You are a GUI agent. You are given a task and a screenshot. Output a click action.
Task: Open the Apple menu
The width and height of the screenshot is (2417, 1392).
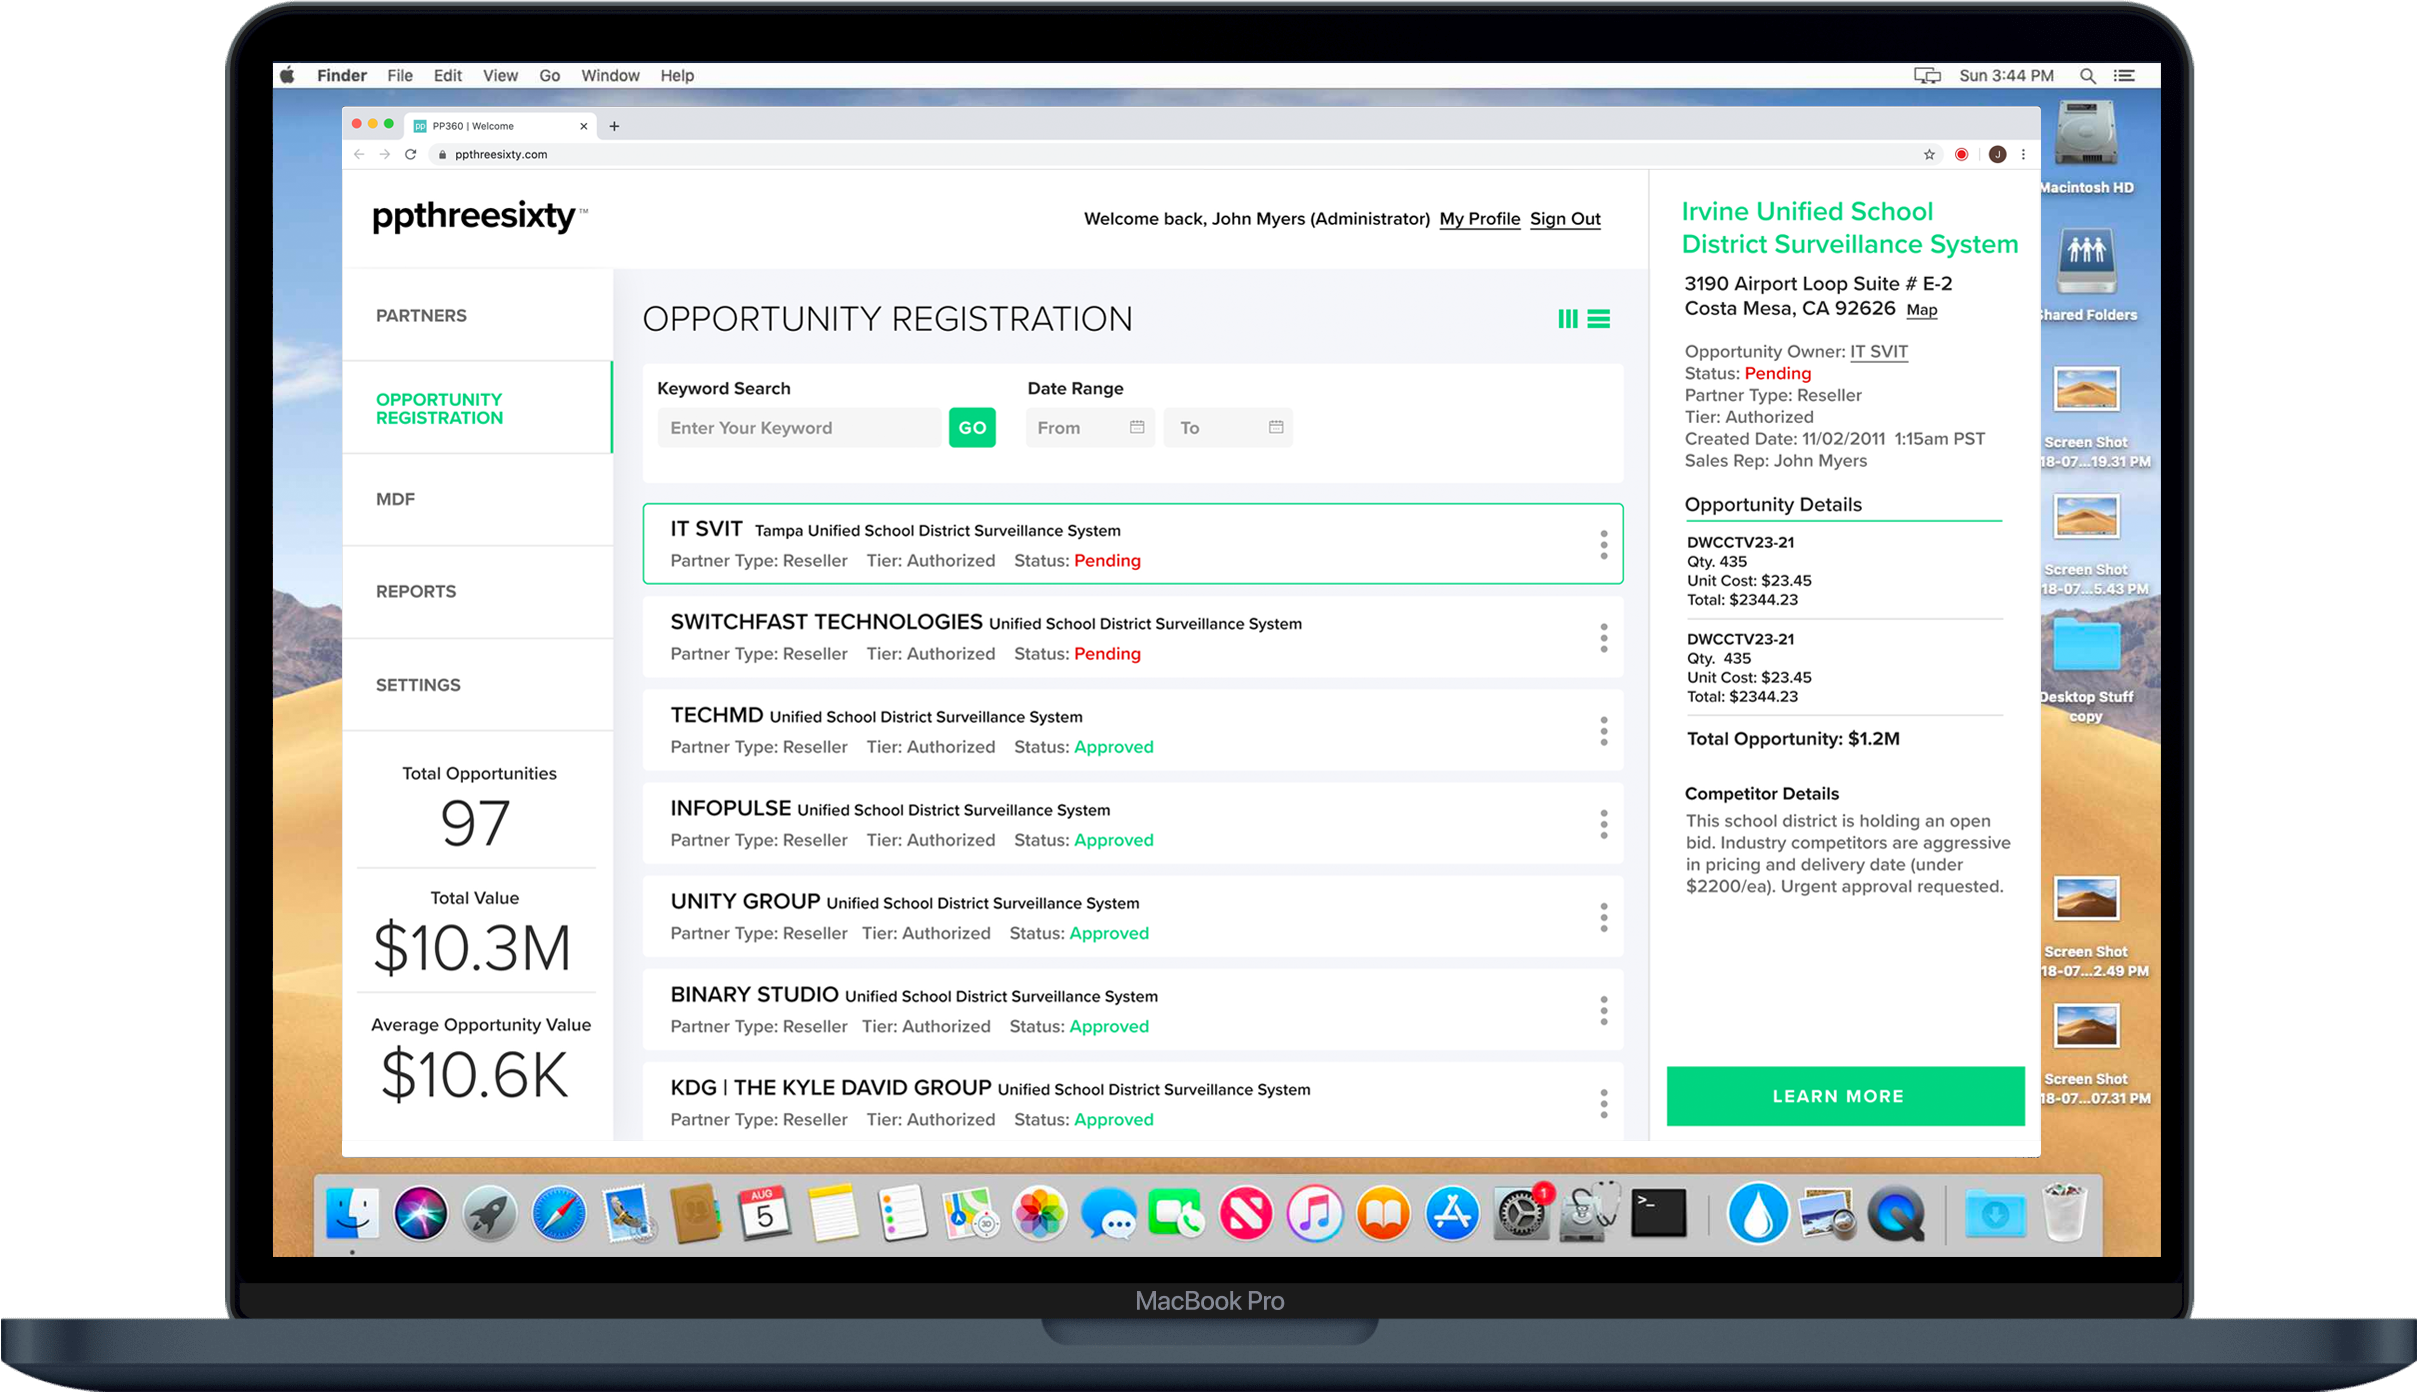(288, 76)
